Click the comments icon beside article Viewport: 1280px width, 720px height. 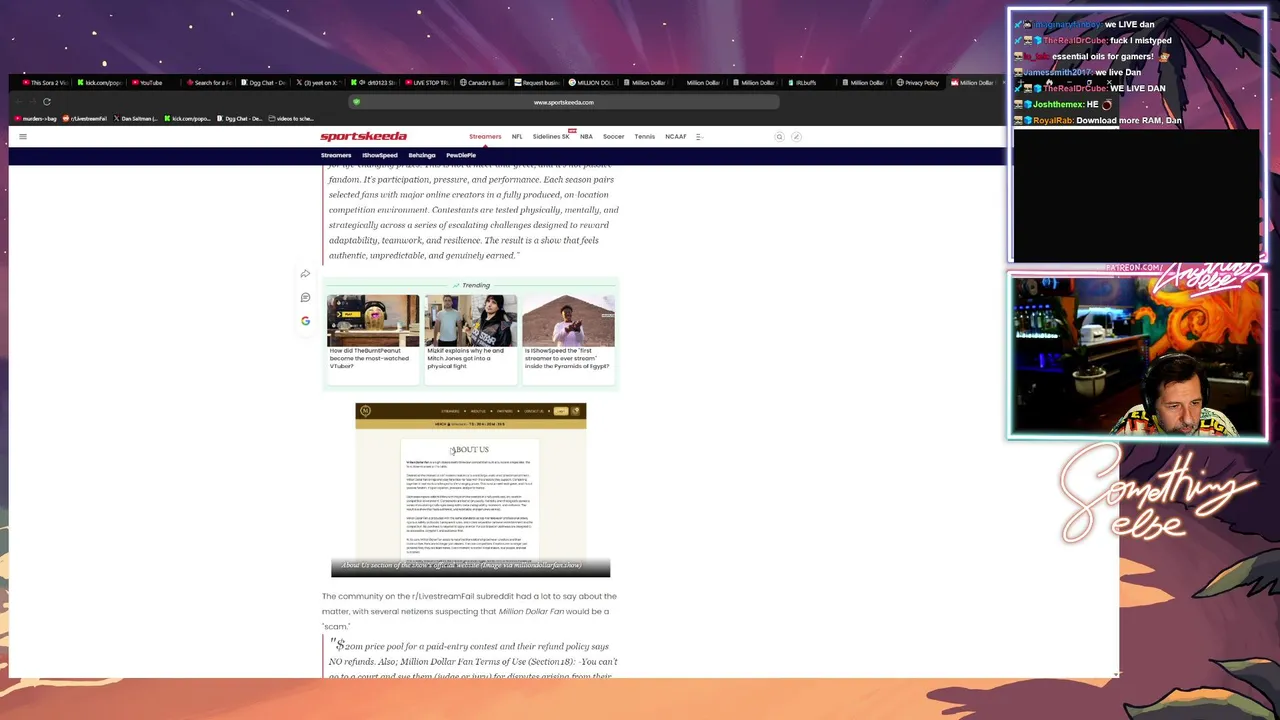[305, 297]
